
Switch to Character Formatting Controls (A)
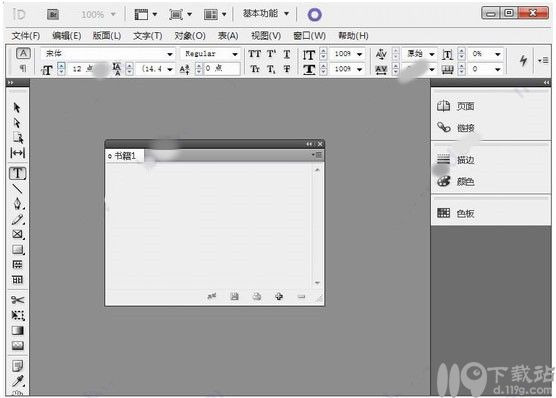tap(23, 54)
